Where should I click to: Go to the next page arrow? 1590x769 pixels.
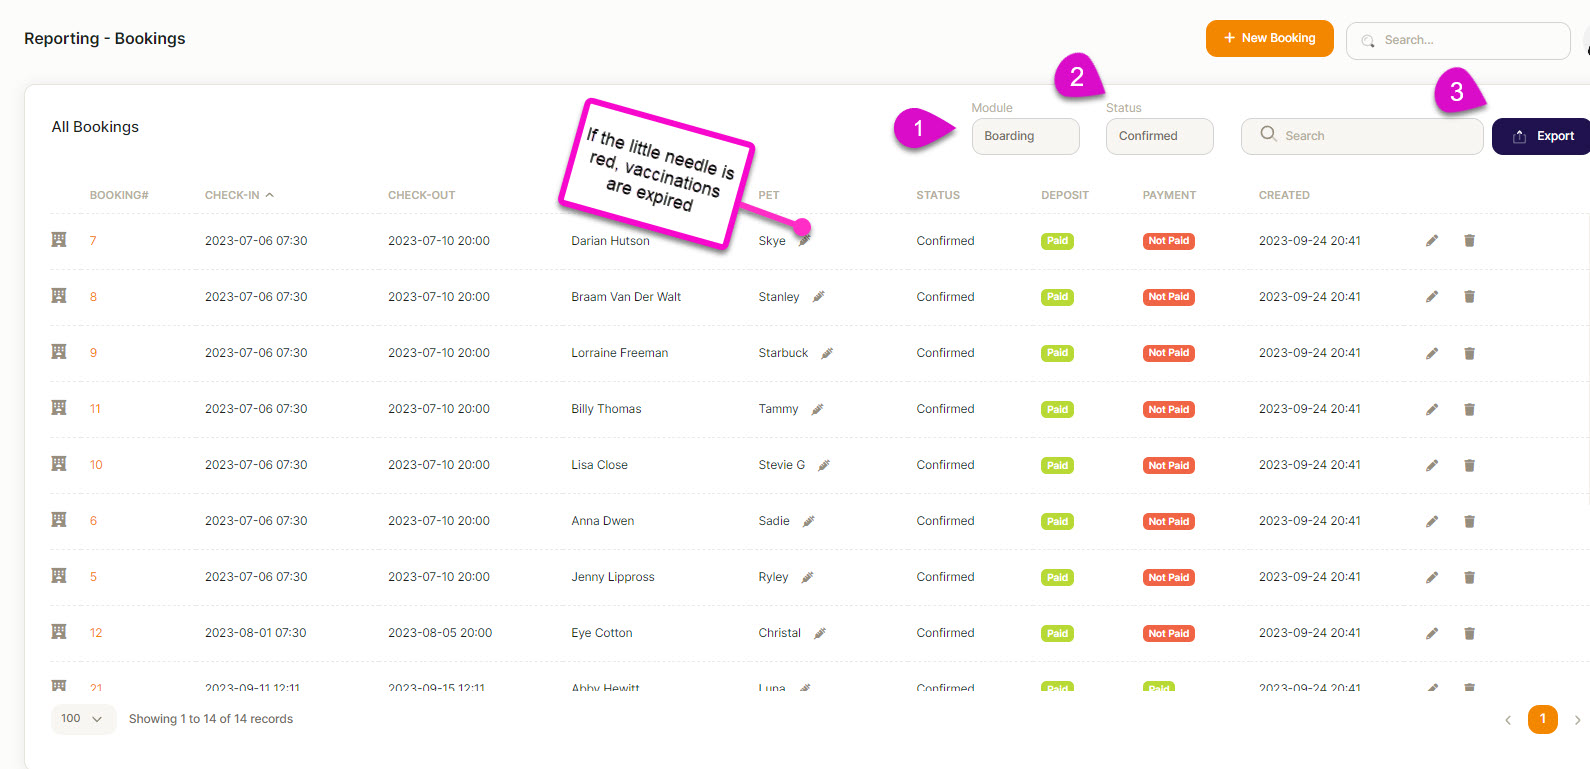(x=1577, y=720)
